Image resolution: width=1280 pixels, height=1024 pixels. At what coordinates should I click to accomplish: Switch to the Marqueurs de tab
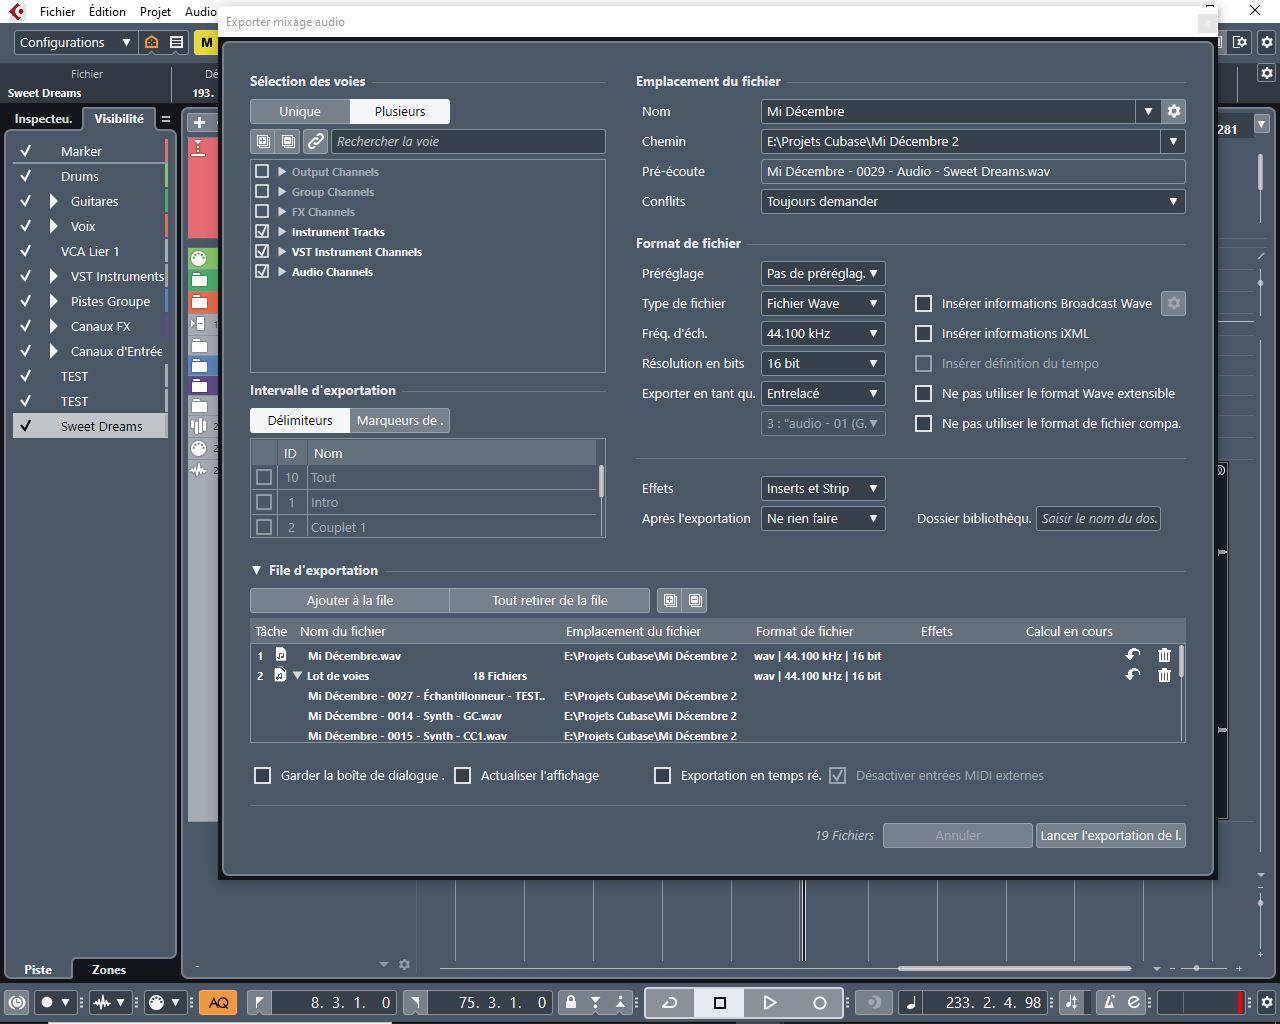pos(399,420)
